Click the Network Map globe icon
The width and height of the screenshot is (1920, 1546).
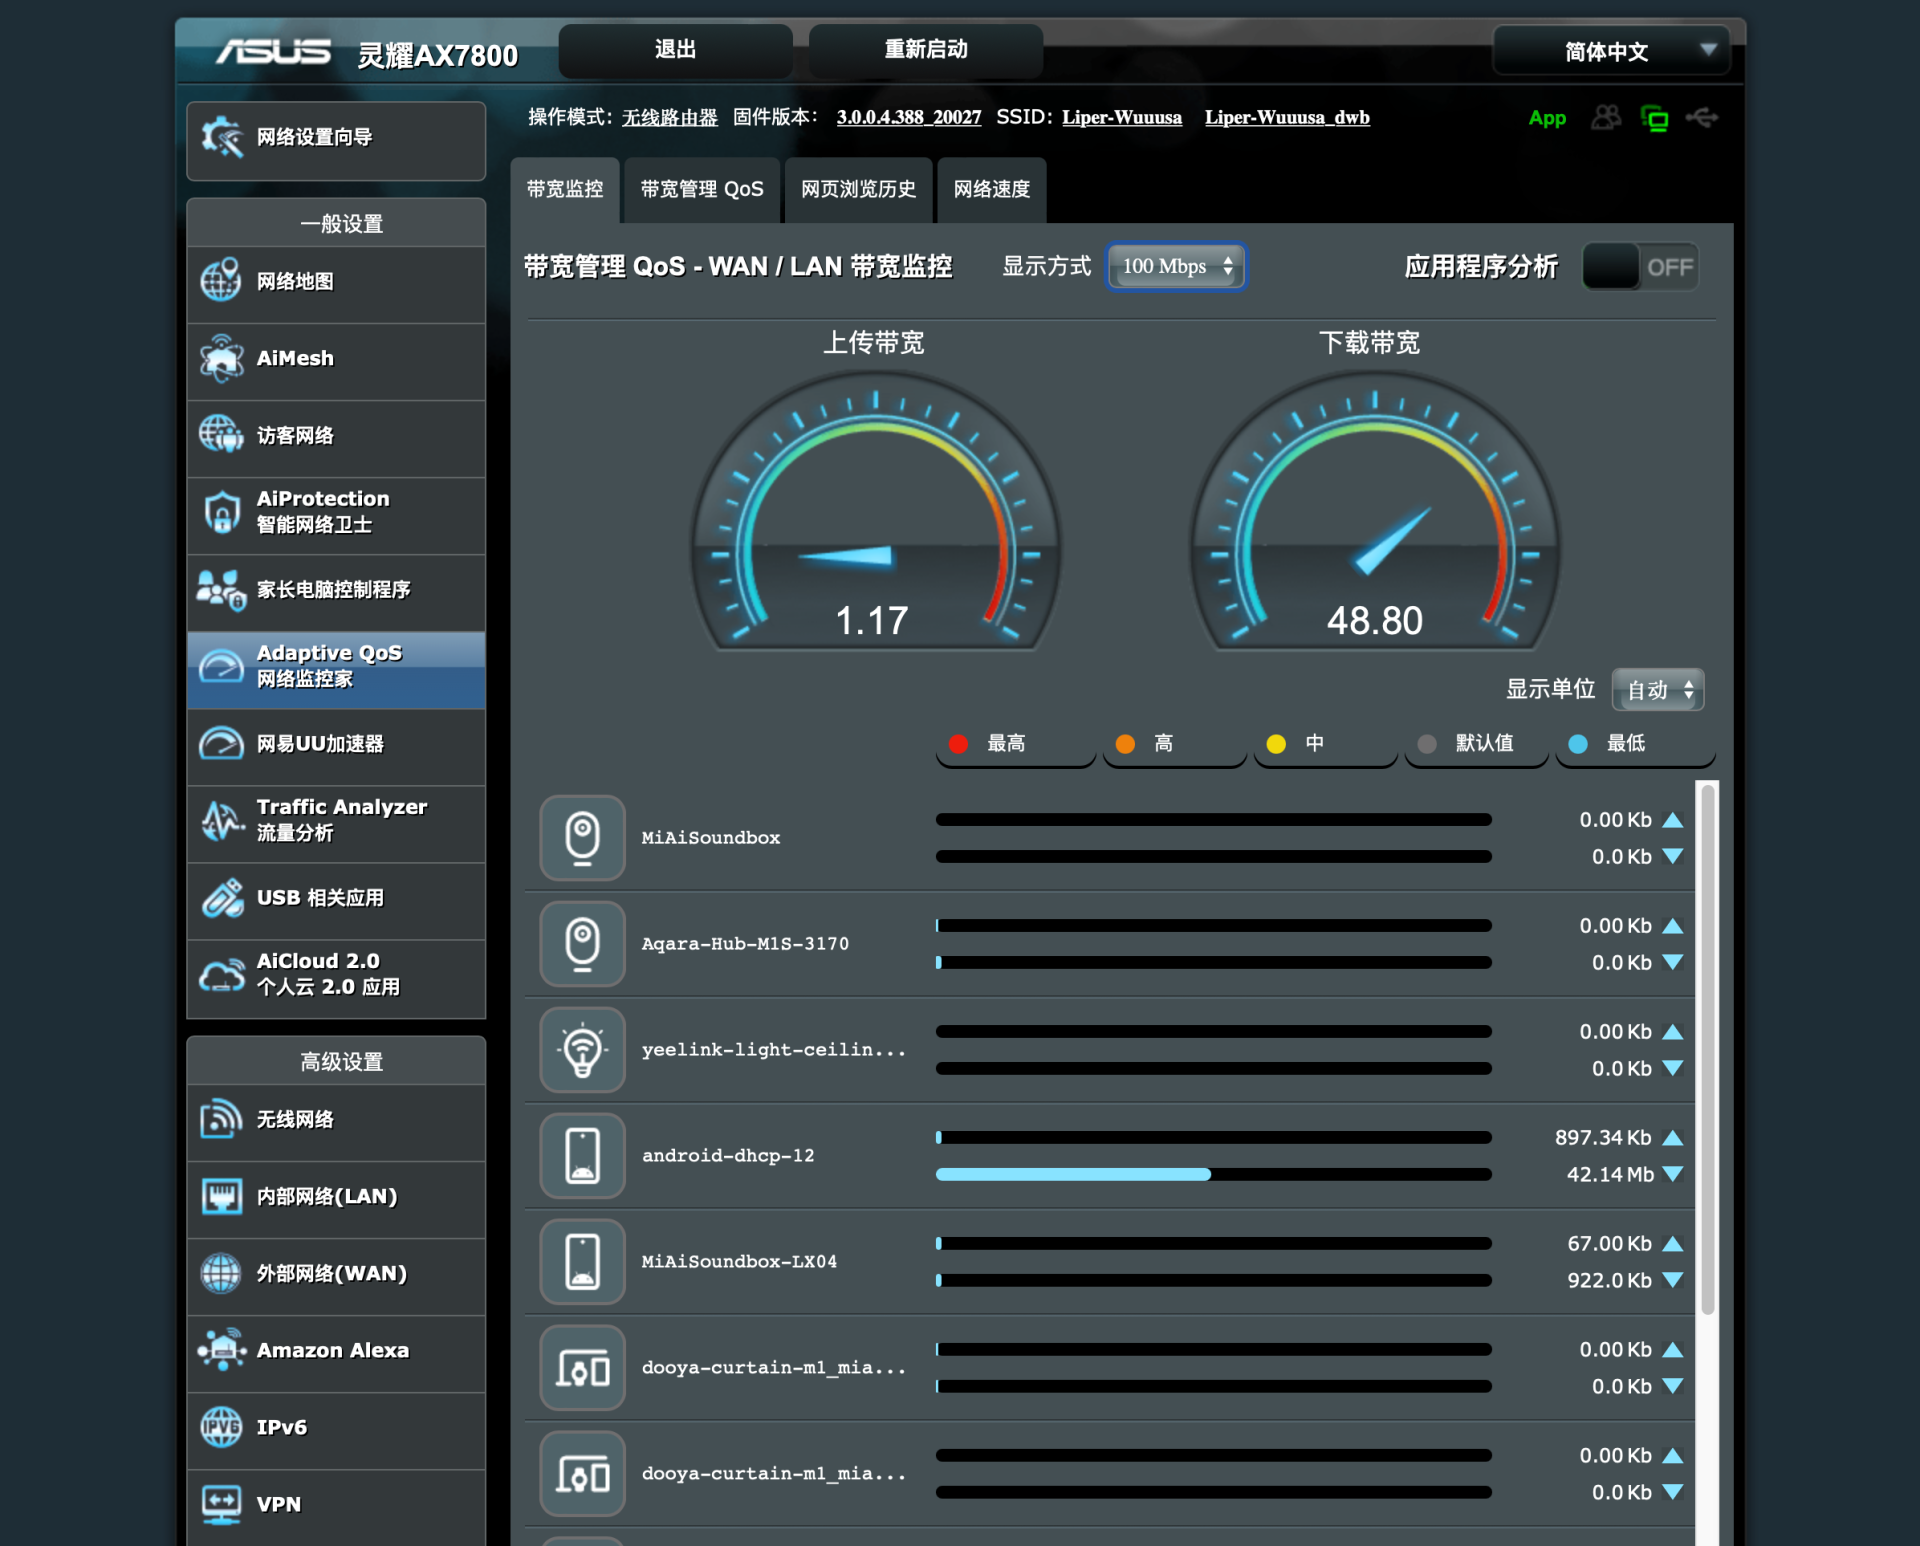221,281
